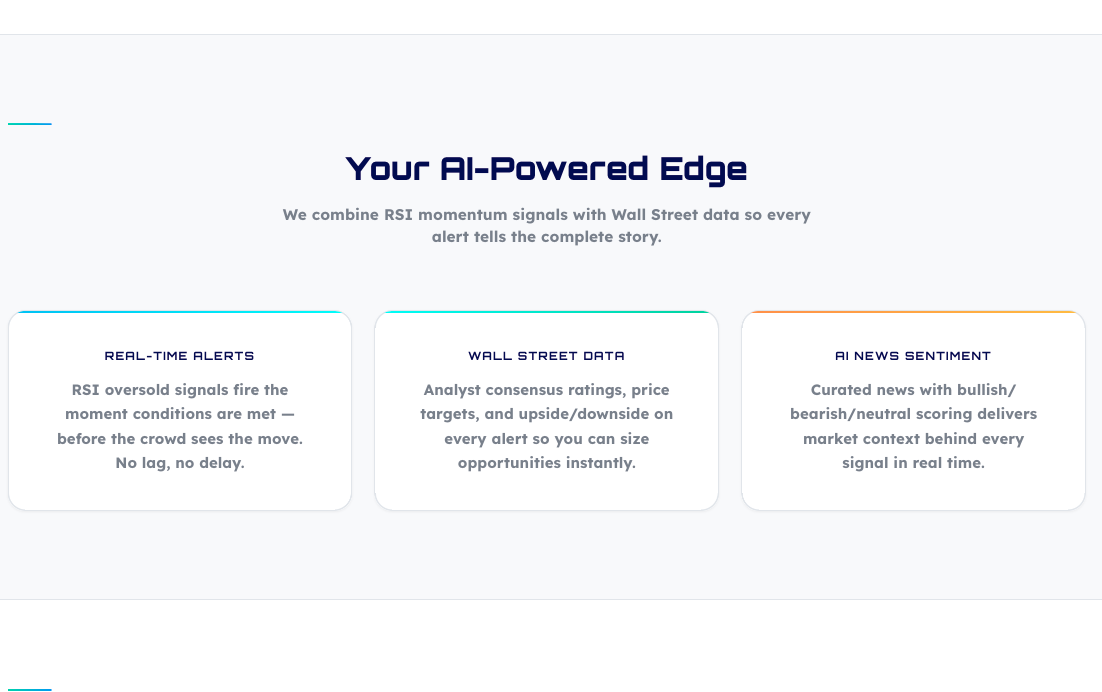This screenshot has width=1102, height=692.
Task: Select the "Wall Street Data" card title
Action: (x=546, y=356)
